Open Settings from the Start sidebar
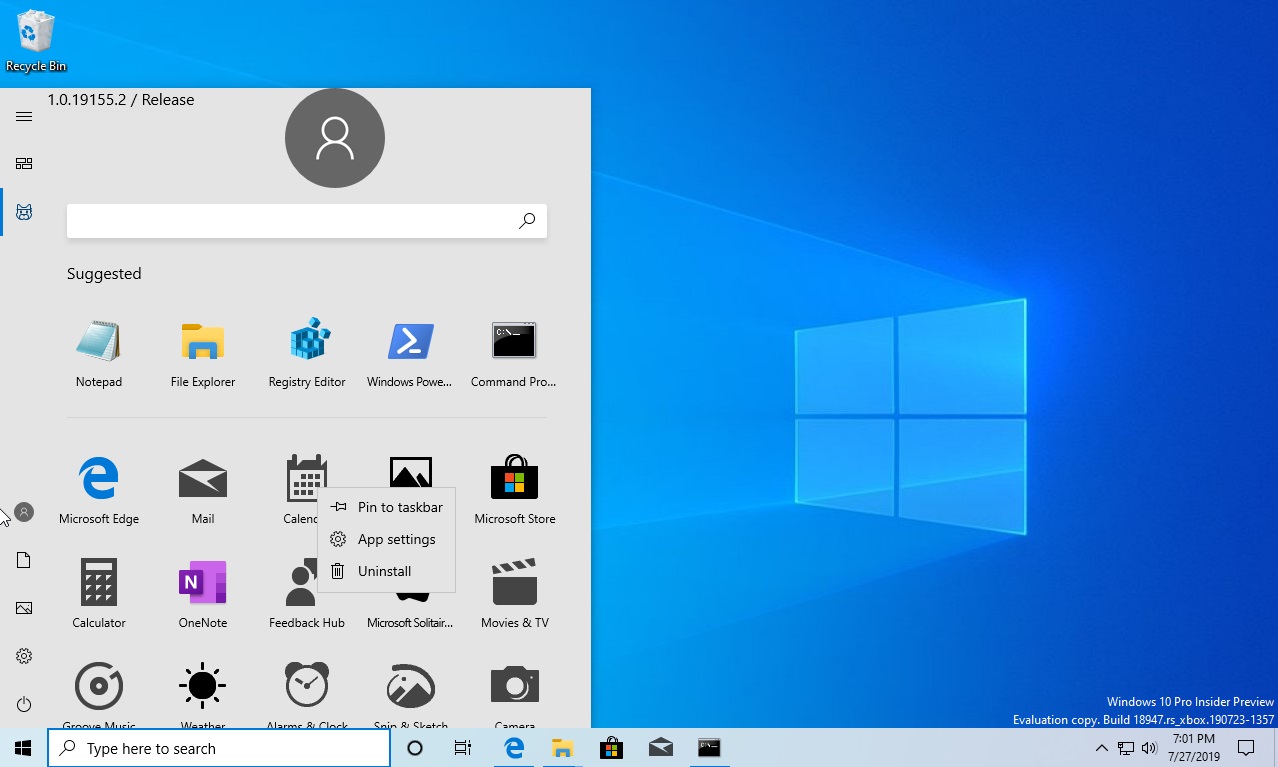The width and height of the screenshot is (1278, 767). (x=23, y=655)
